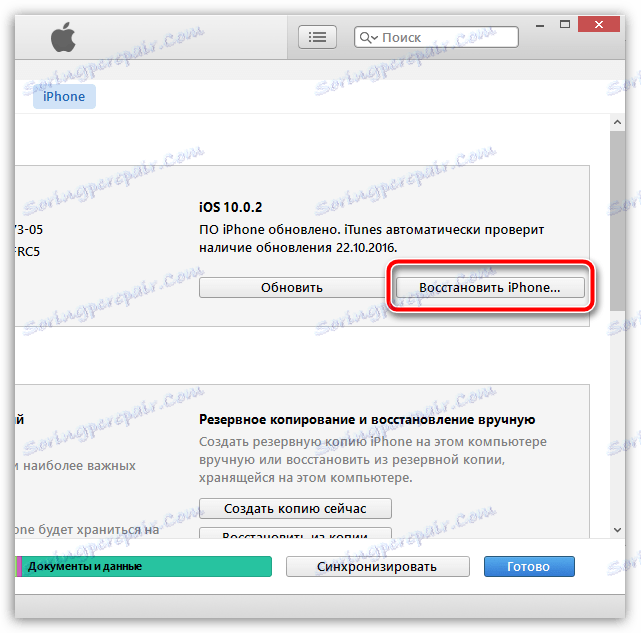This screenshot has width=641, height=633.
Task: Click Создать копию сейчас button
Action: [295, 508]
